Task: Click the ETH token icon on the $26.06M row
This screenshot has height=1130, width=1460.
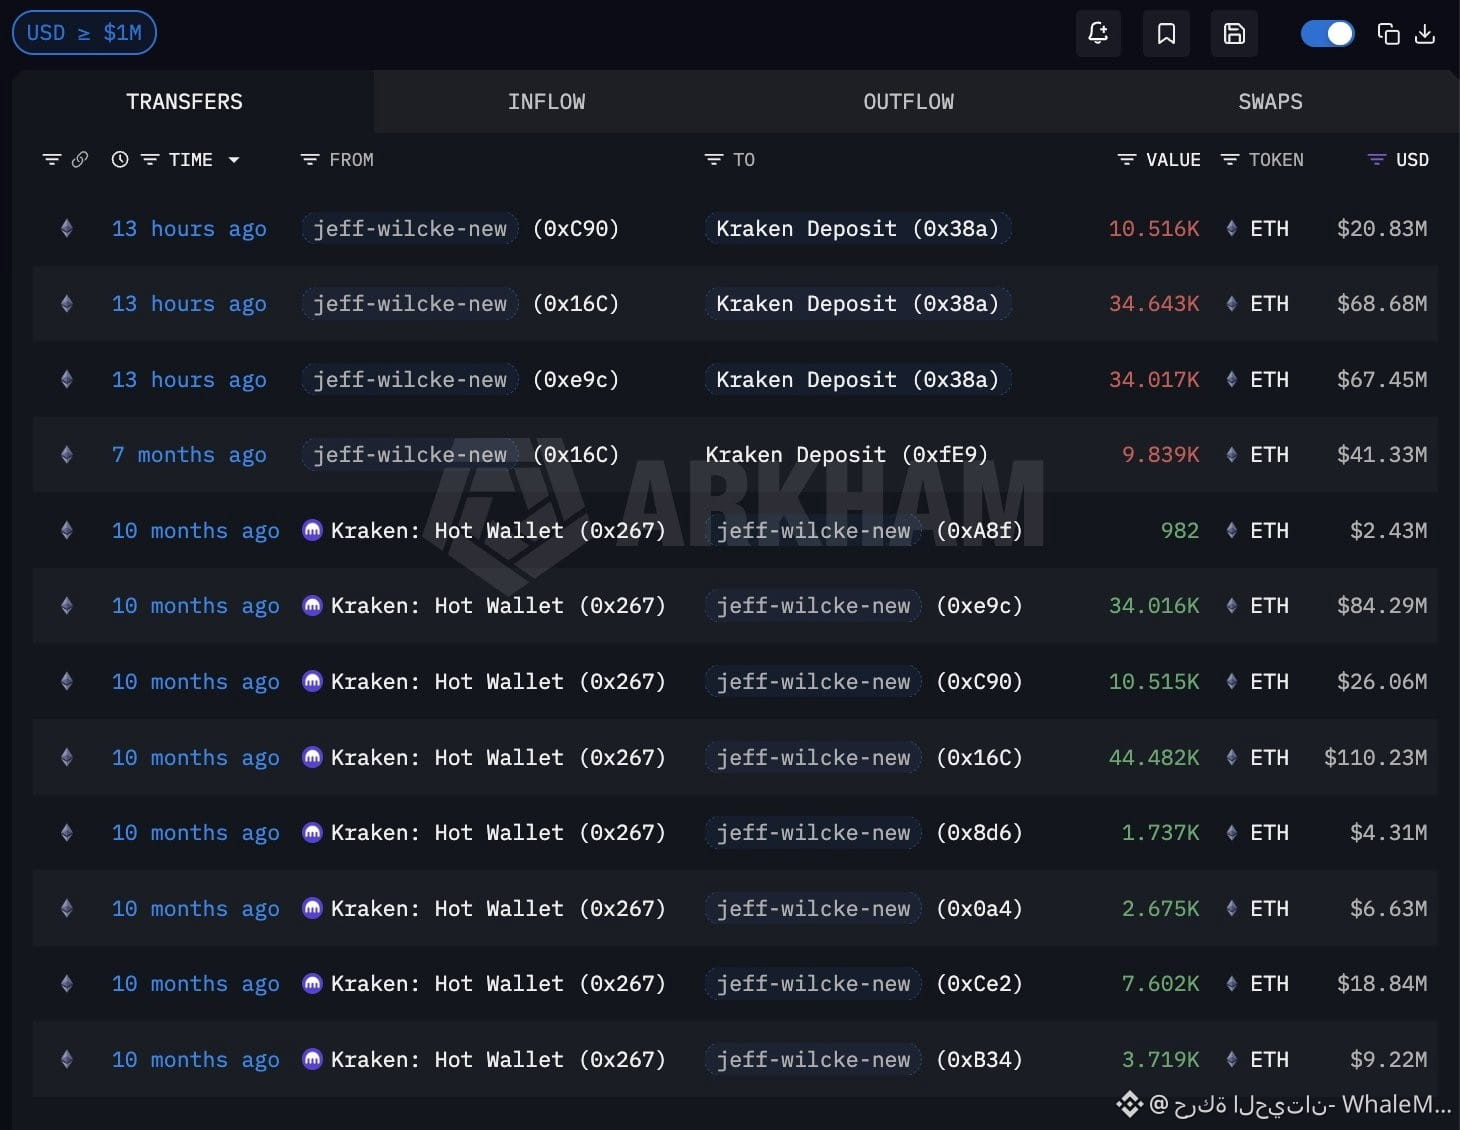Action: (1231, 681)
